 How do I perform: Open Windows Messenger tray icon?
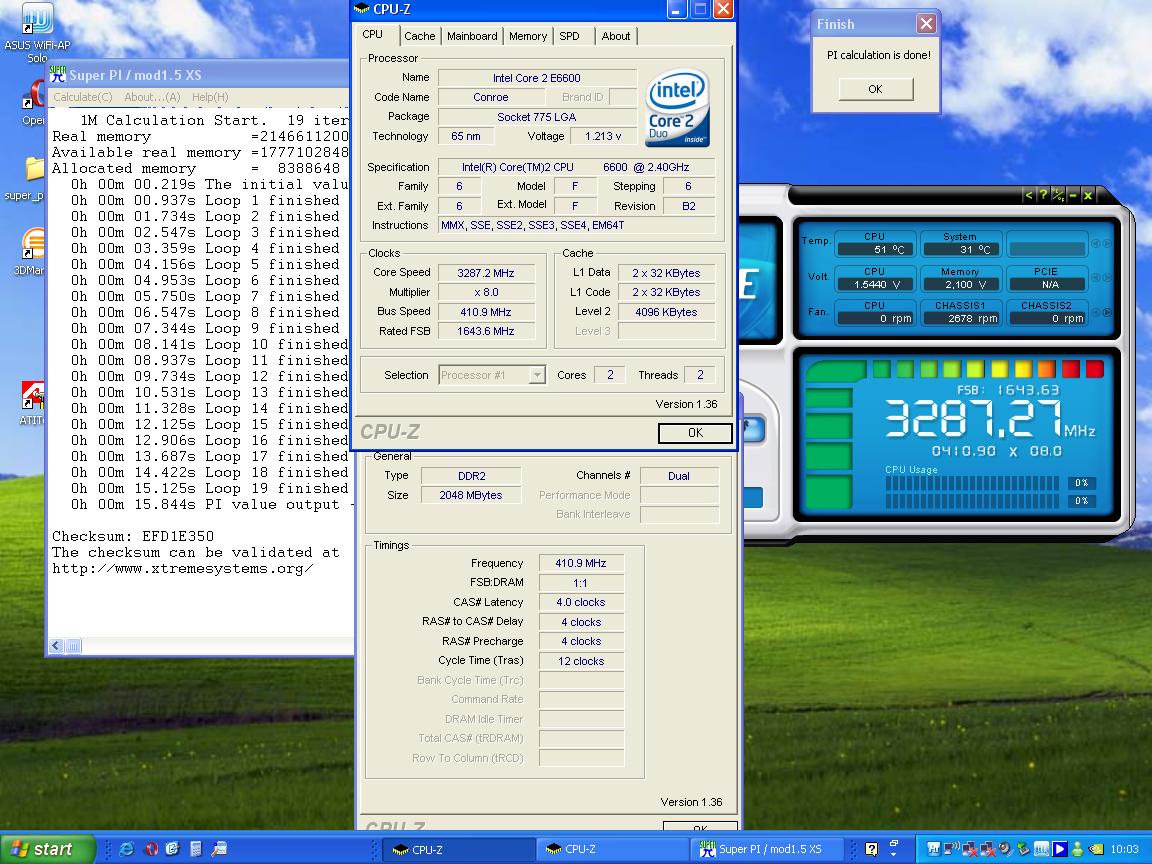(x=1077, y=849)
